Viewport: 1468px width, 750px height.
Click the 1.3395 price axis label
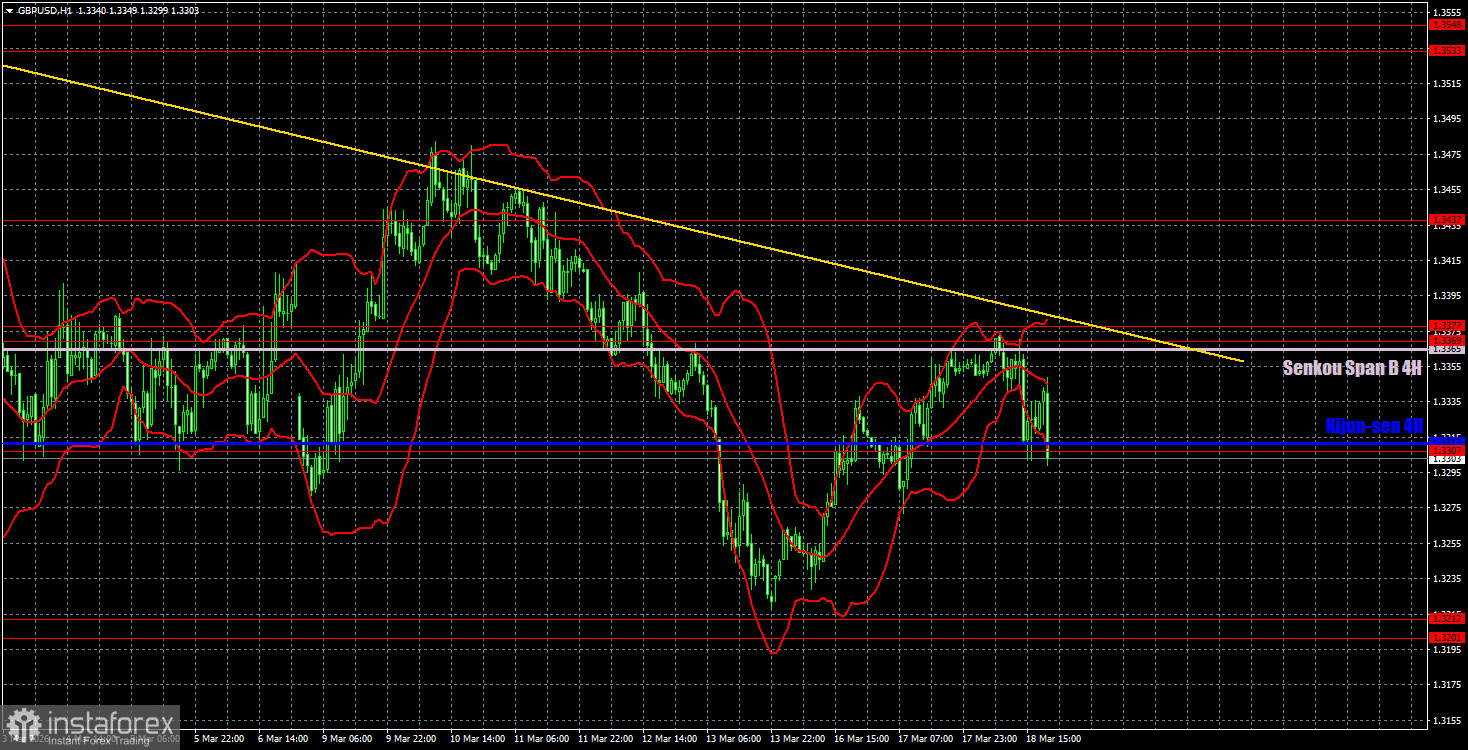point(1447,295)
